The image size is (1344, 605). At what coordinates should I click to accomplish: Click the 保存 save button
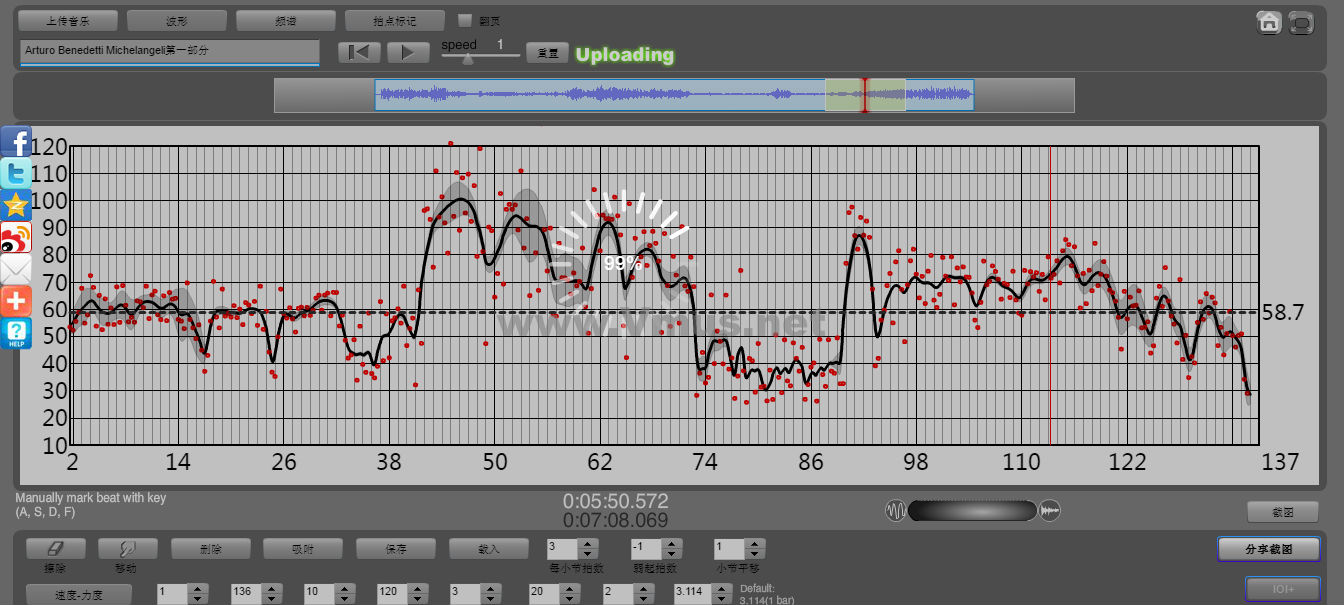coord(395,549)
